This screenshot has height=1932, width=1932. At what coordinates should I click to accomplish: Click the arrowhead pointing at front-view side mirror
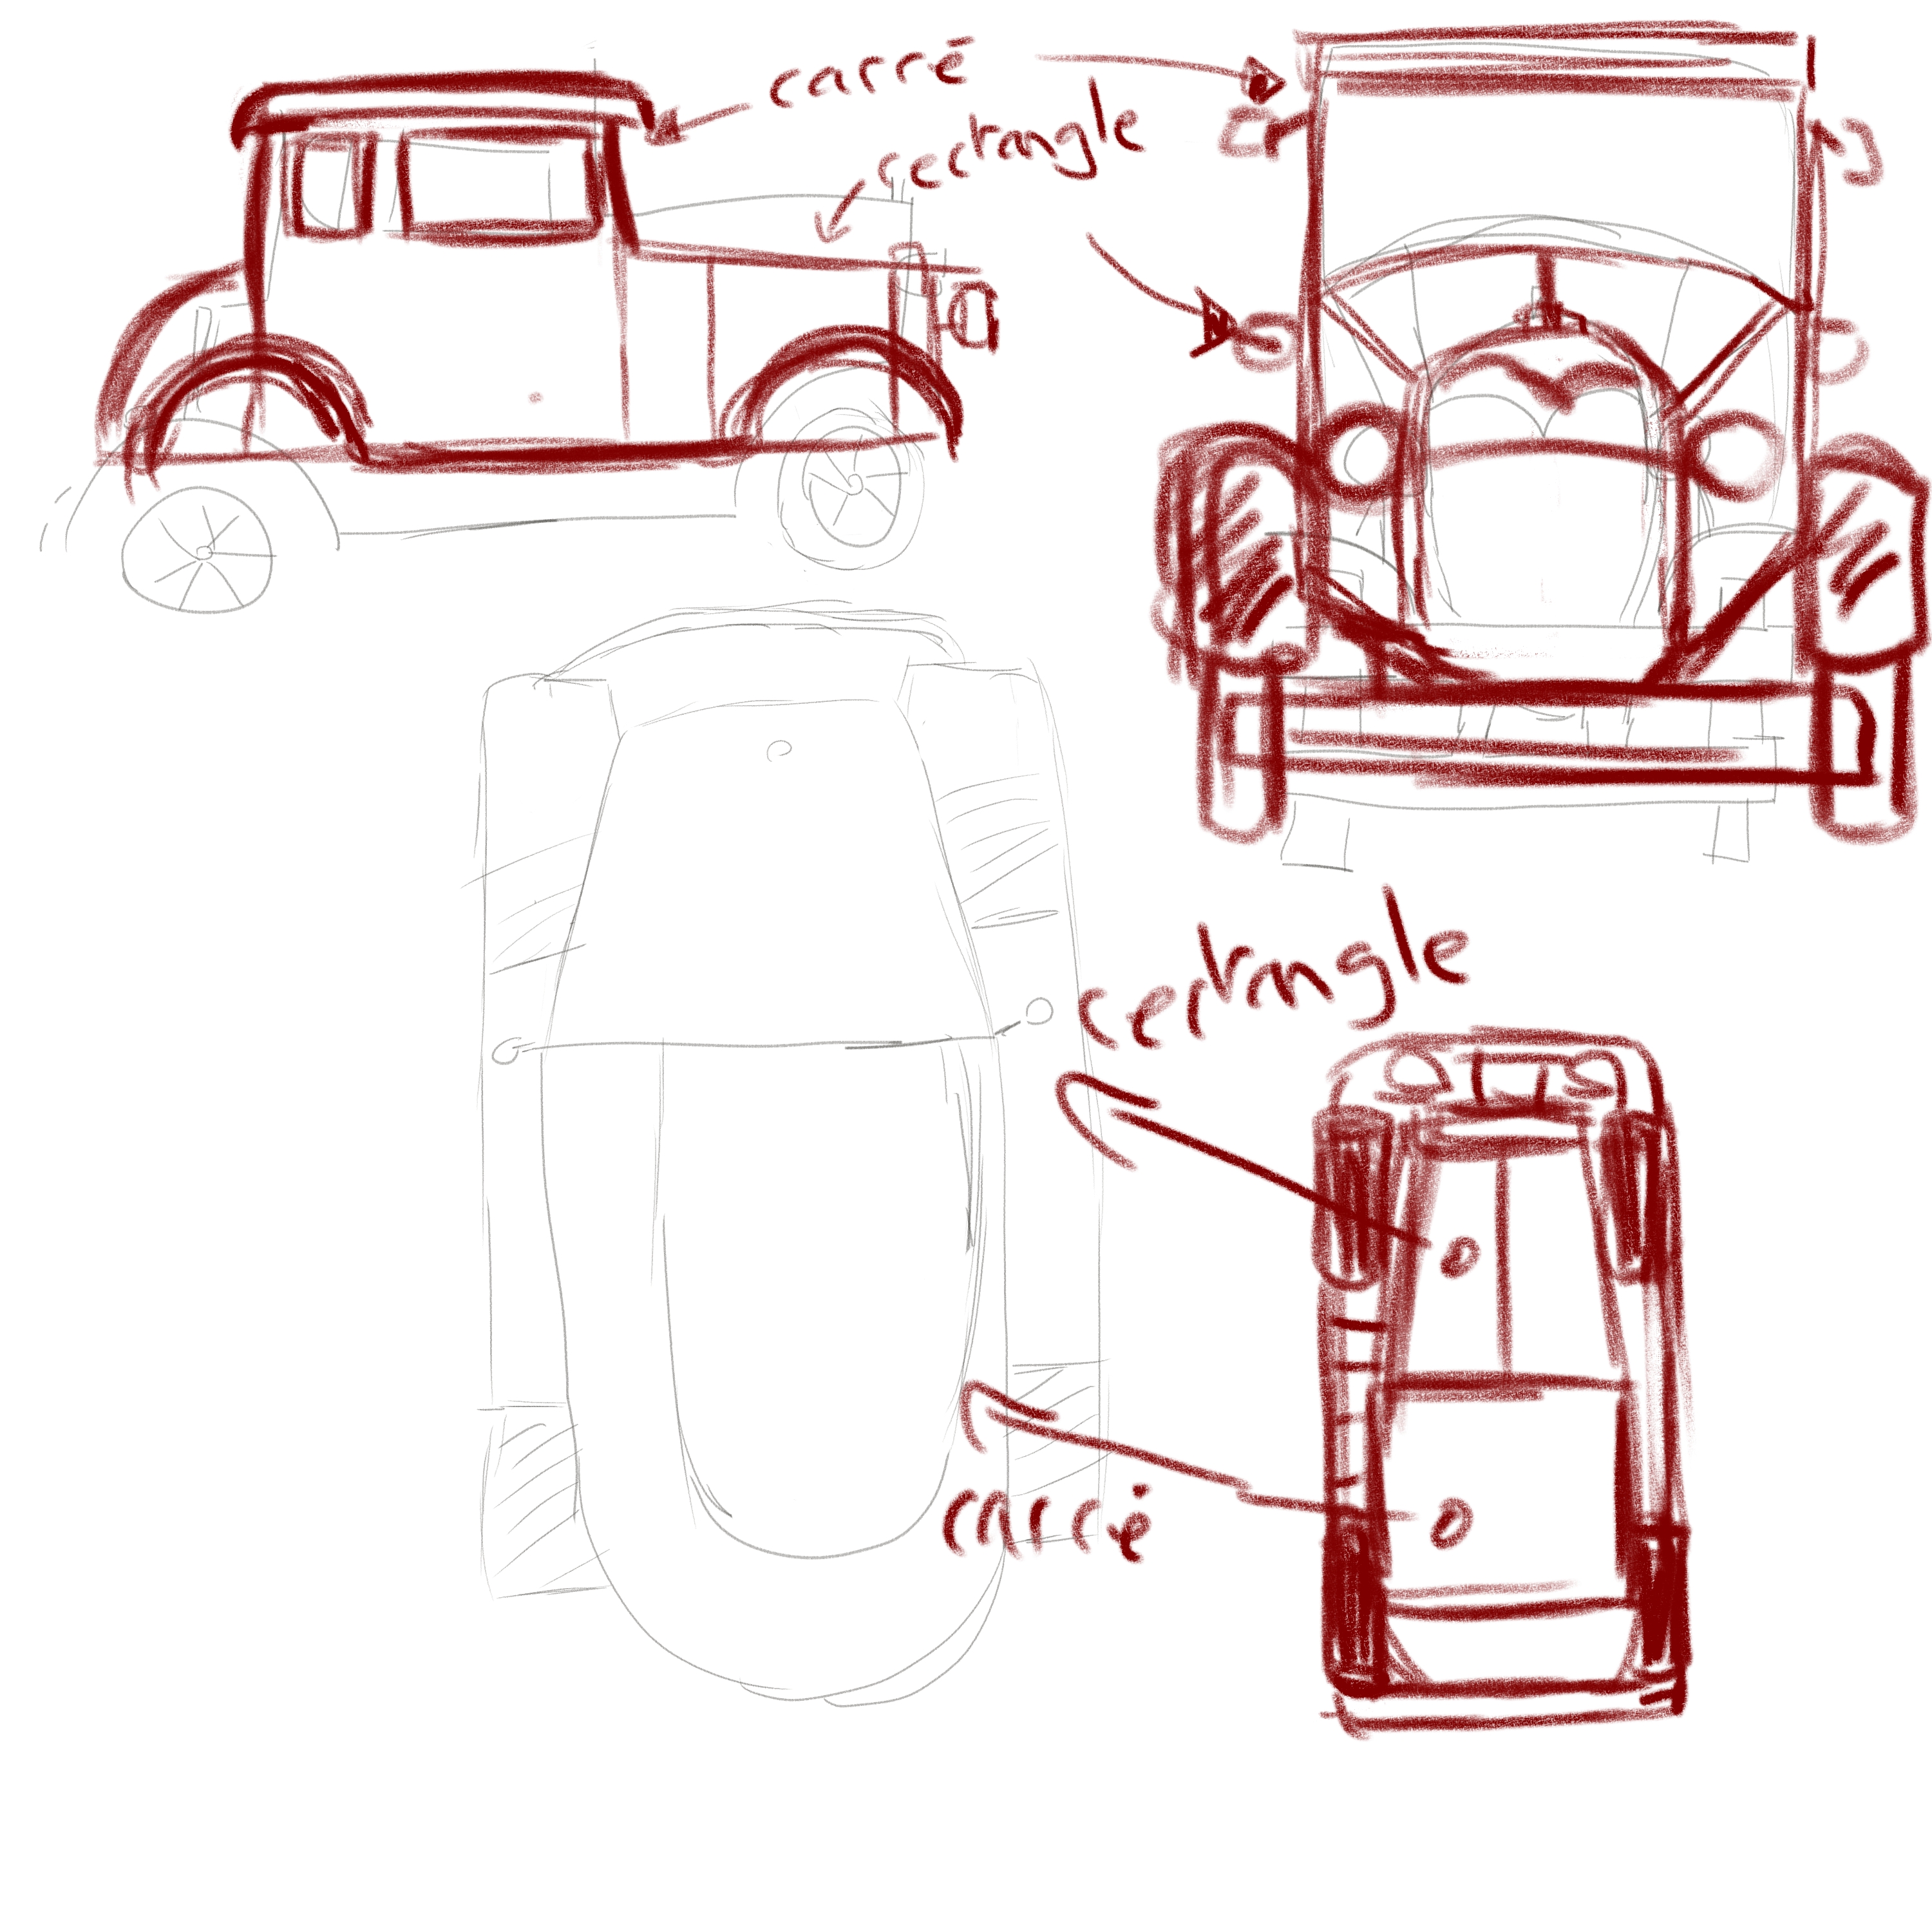coord(1215,325)
